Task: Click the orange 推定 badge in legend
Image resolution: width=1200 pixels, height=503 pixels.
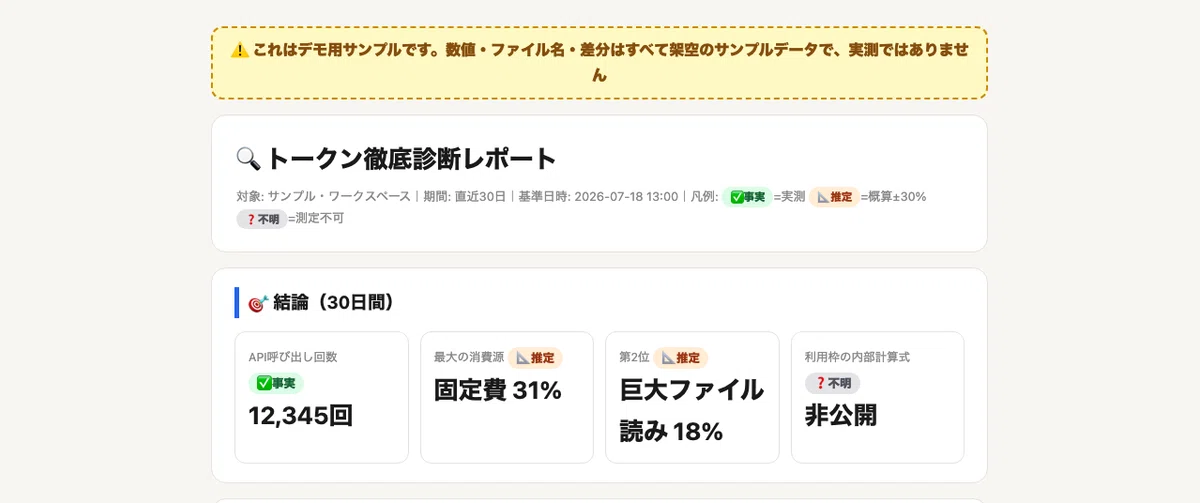Action: pyautogui.click(x=834, y=197)
